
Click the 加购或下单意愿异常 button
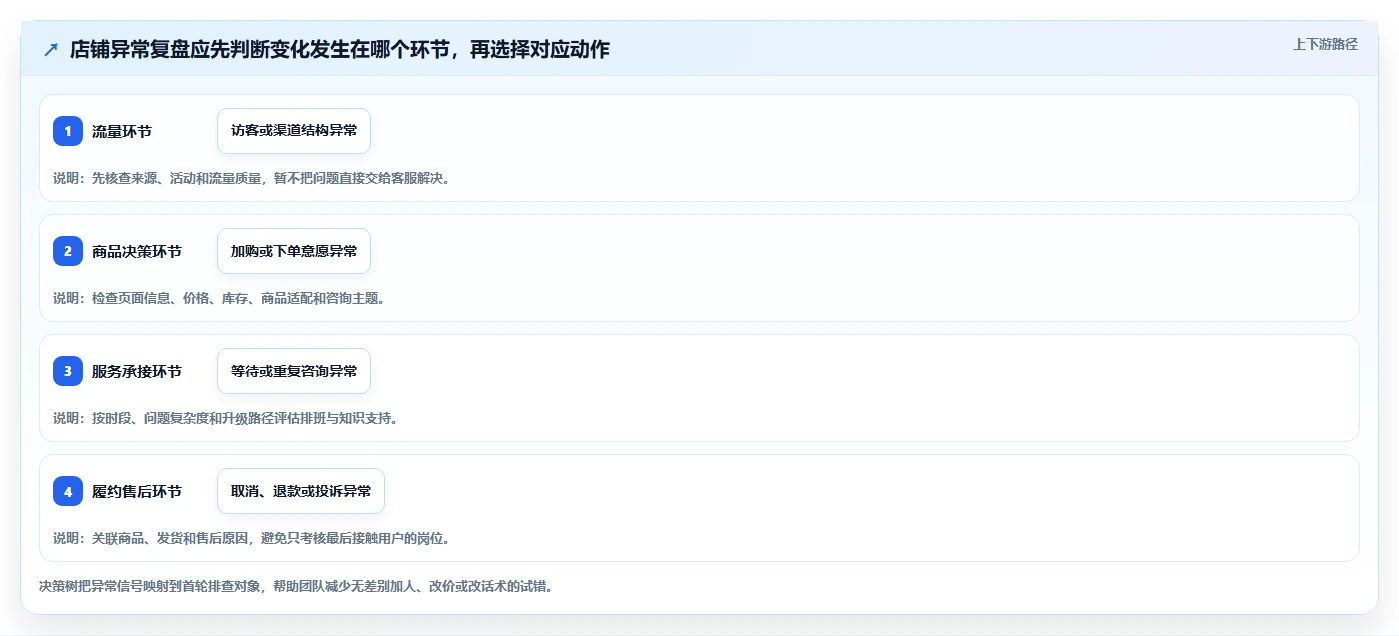point(294,251)
